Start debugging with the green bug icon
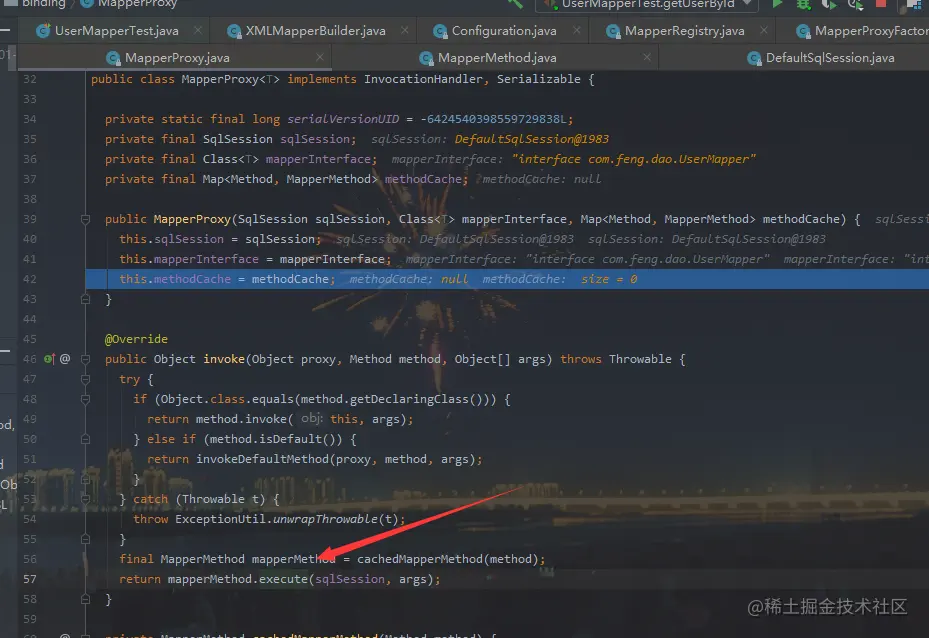The image size is (929, 638). 803,4
